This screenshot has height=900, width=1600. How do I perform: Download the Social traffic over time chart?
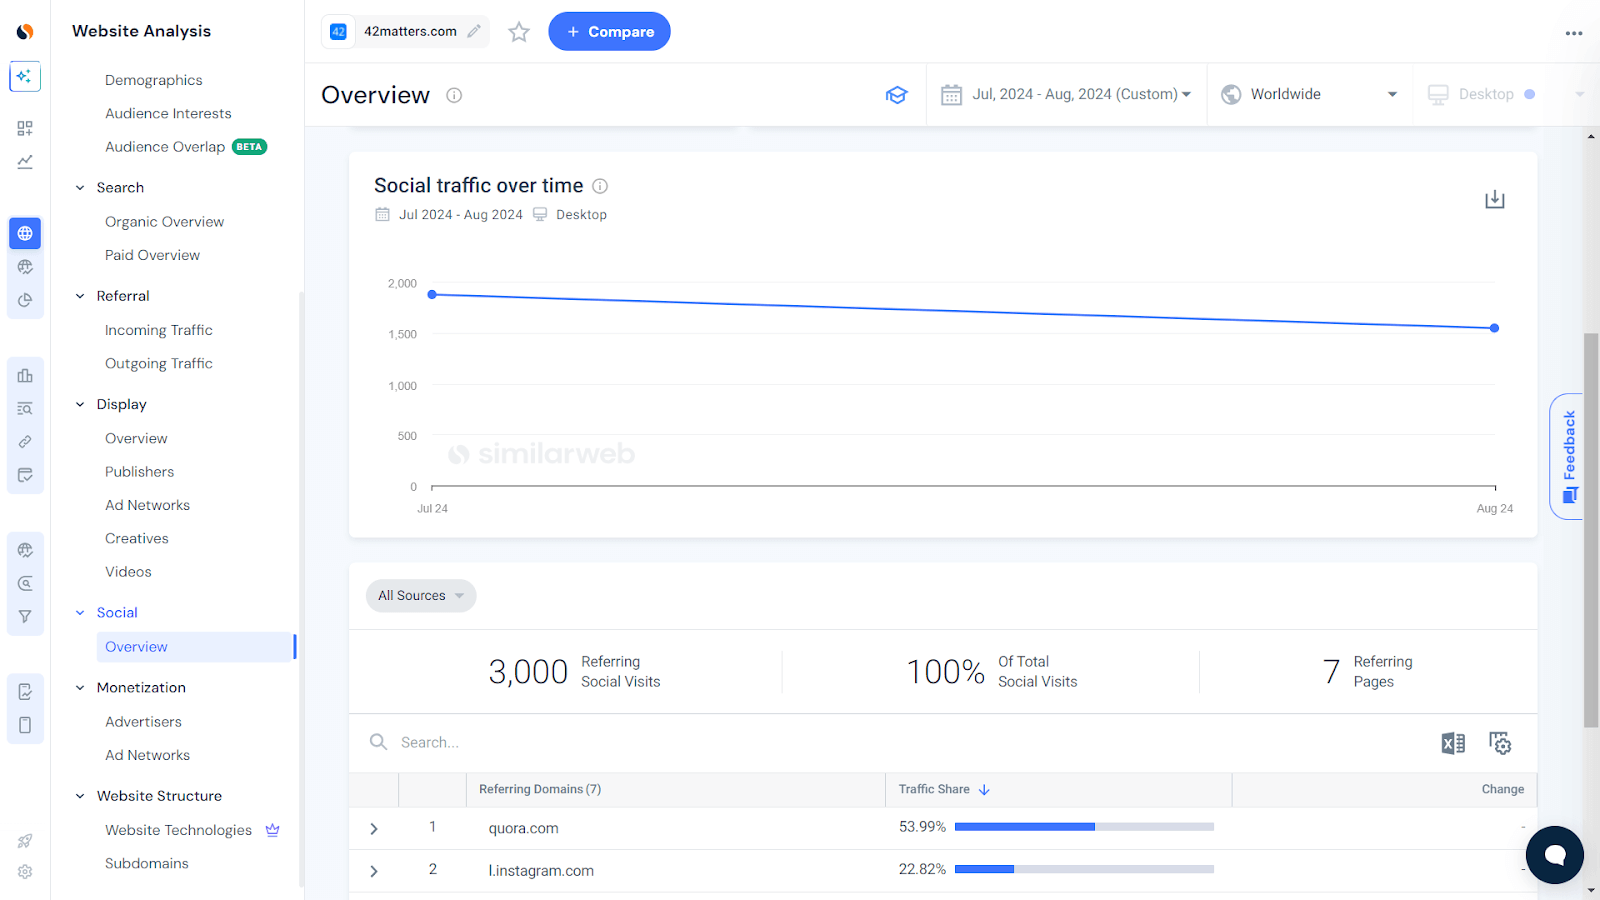1494,199
